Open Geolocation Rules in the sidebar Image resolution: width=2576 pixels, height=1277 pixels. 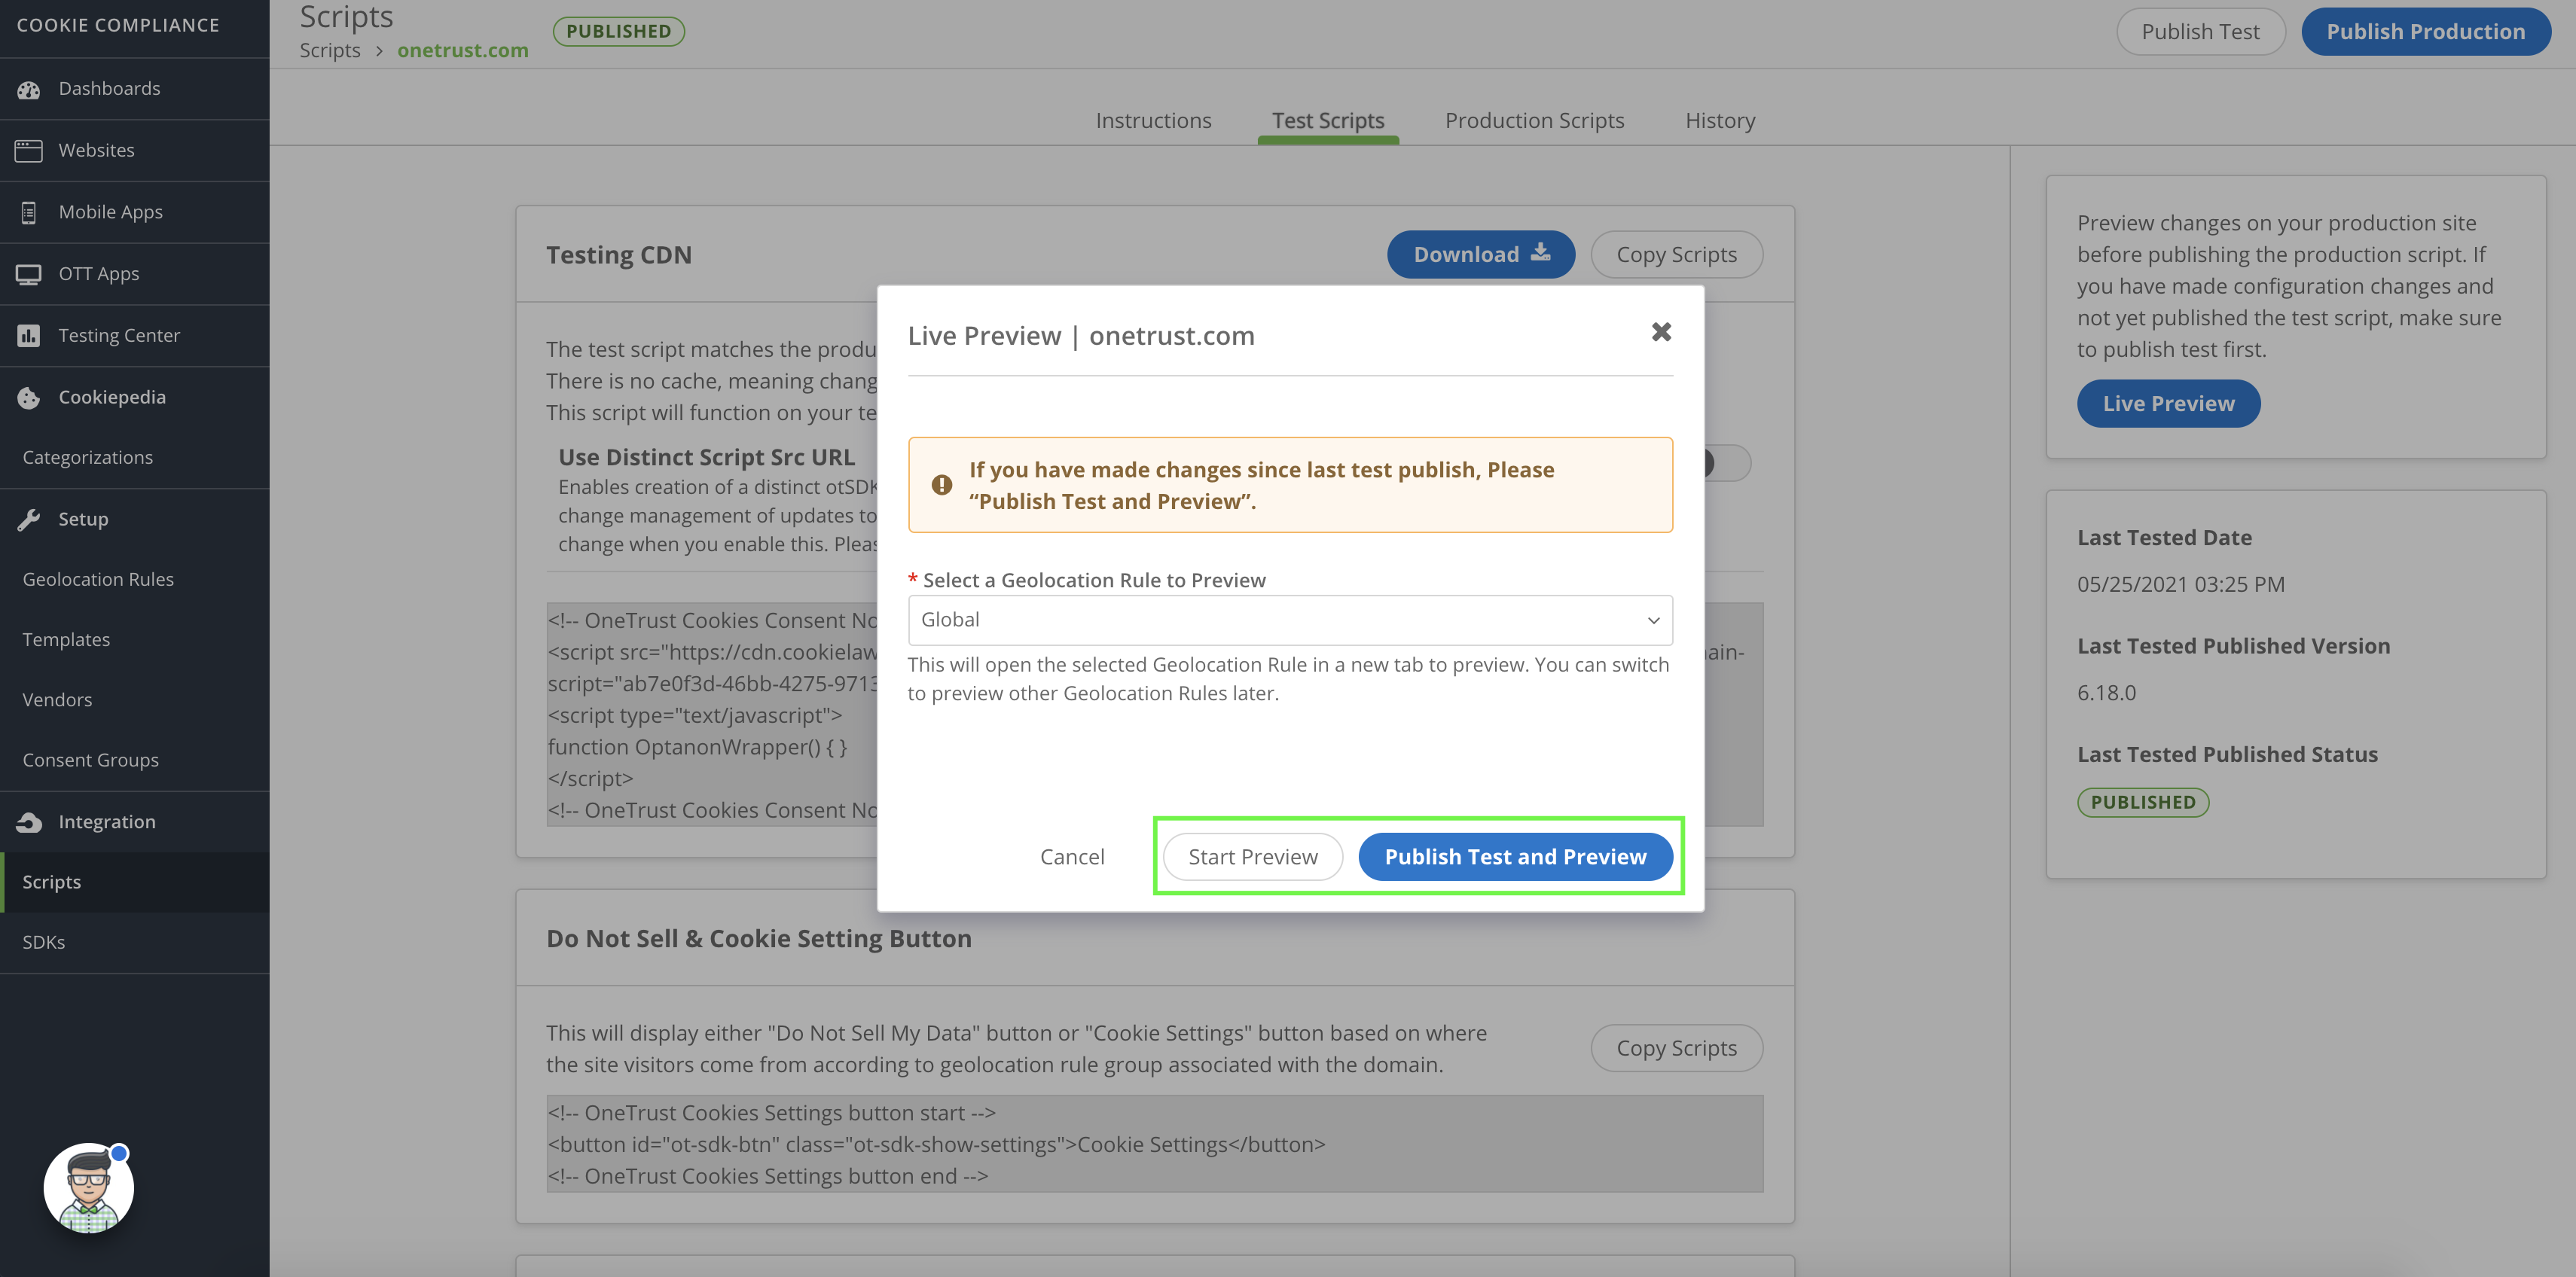point(98,579)
